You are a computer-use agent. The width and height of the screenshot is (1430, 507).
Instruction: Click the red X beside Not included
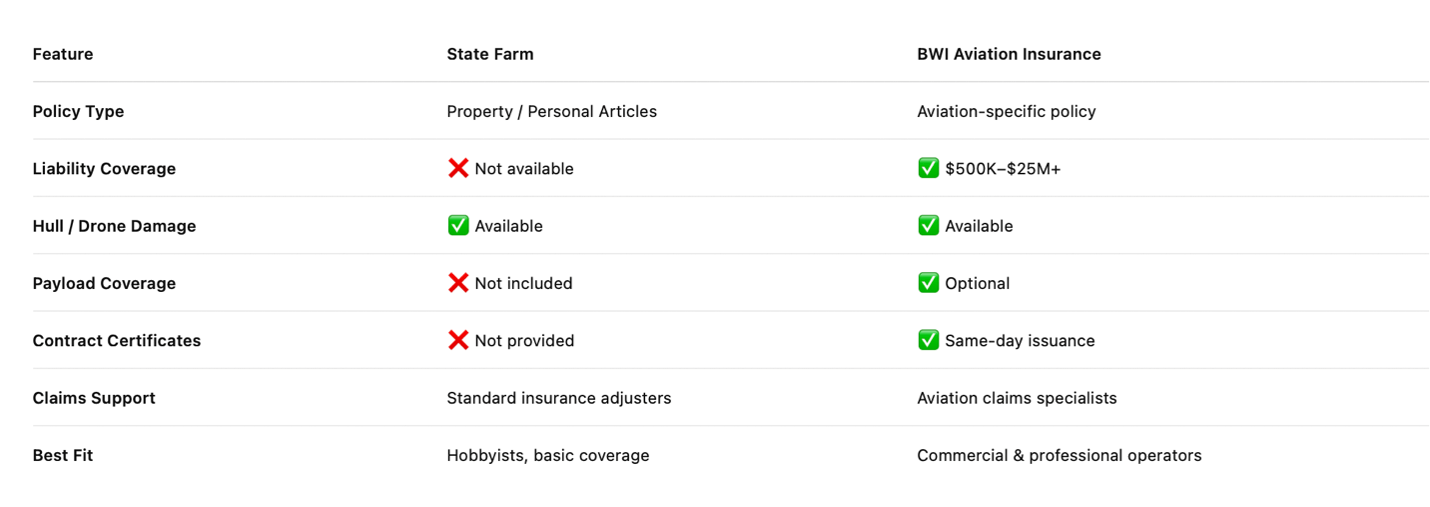pyautogui.click(x=458, y=283)
